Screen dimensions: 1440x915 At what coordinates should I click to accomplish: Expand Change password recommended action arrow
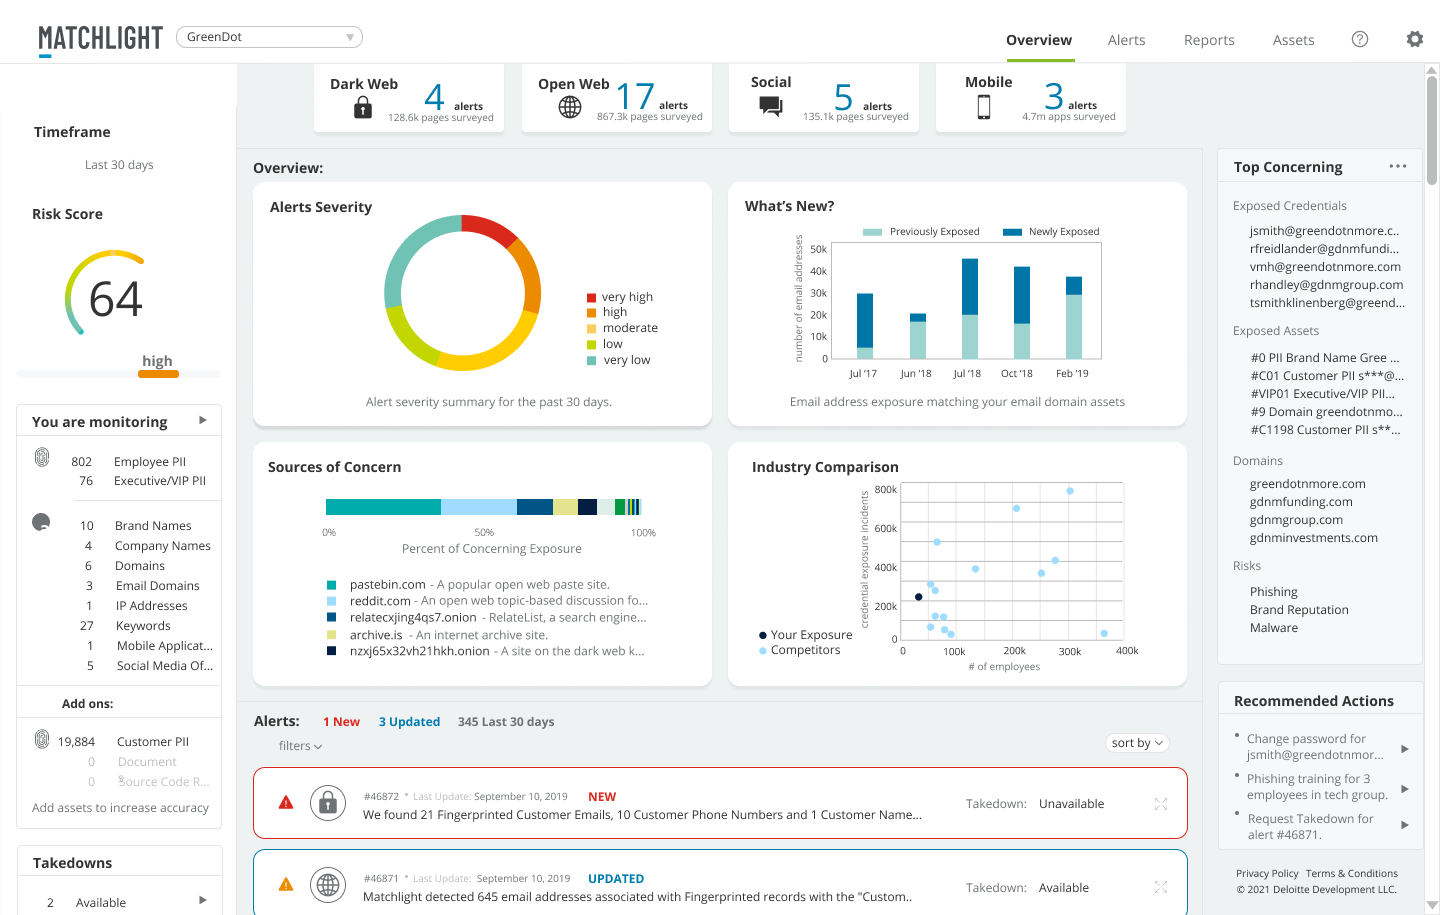pyautogui.click(x=1405, y=748)
